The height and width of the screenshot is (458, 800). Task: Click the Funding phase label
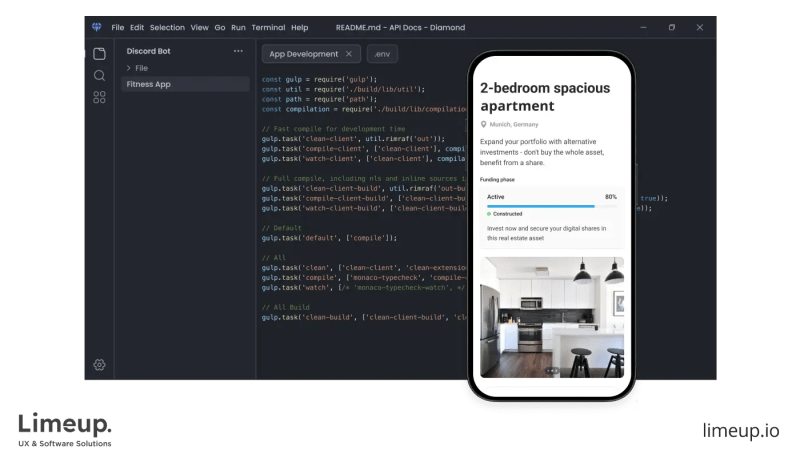[x=497, y=180]
